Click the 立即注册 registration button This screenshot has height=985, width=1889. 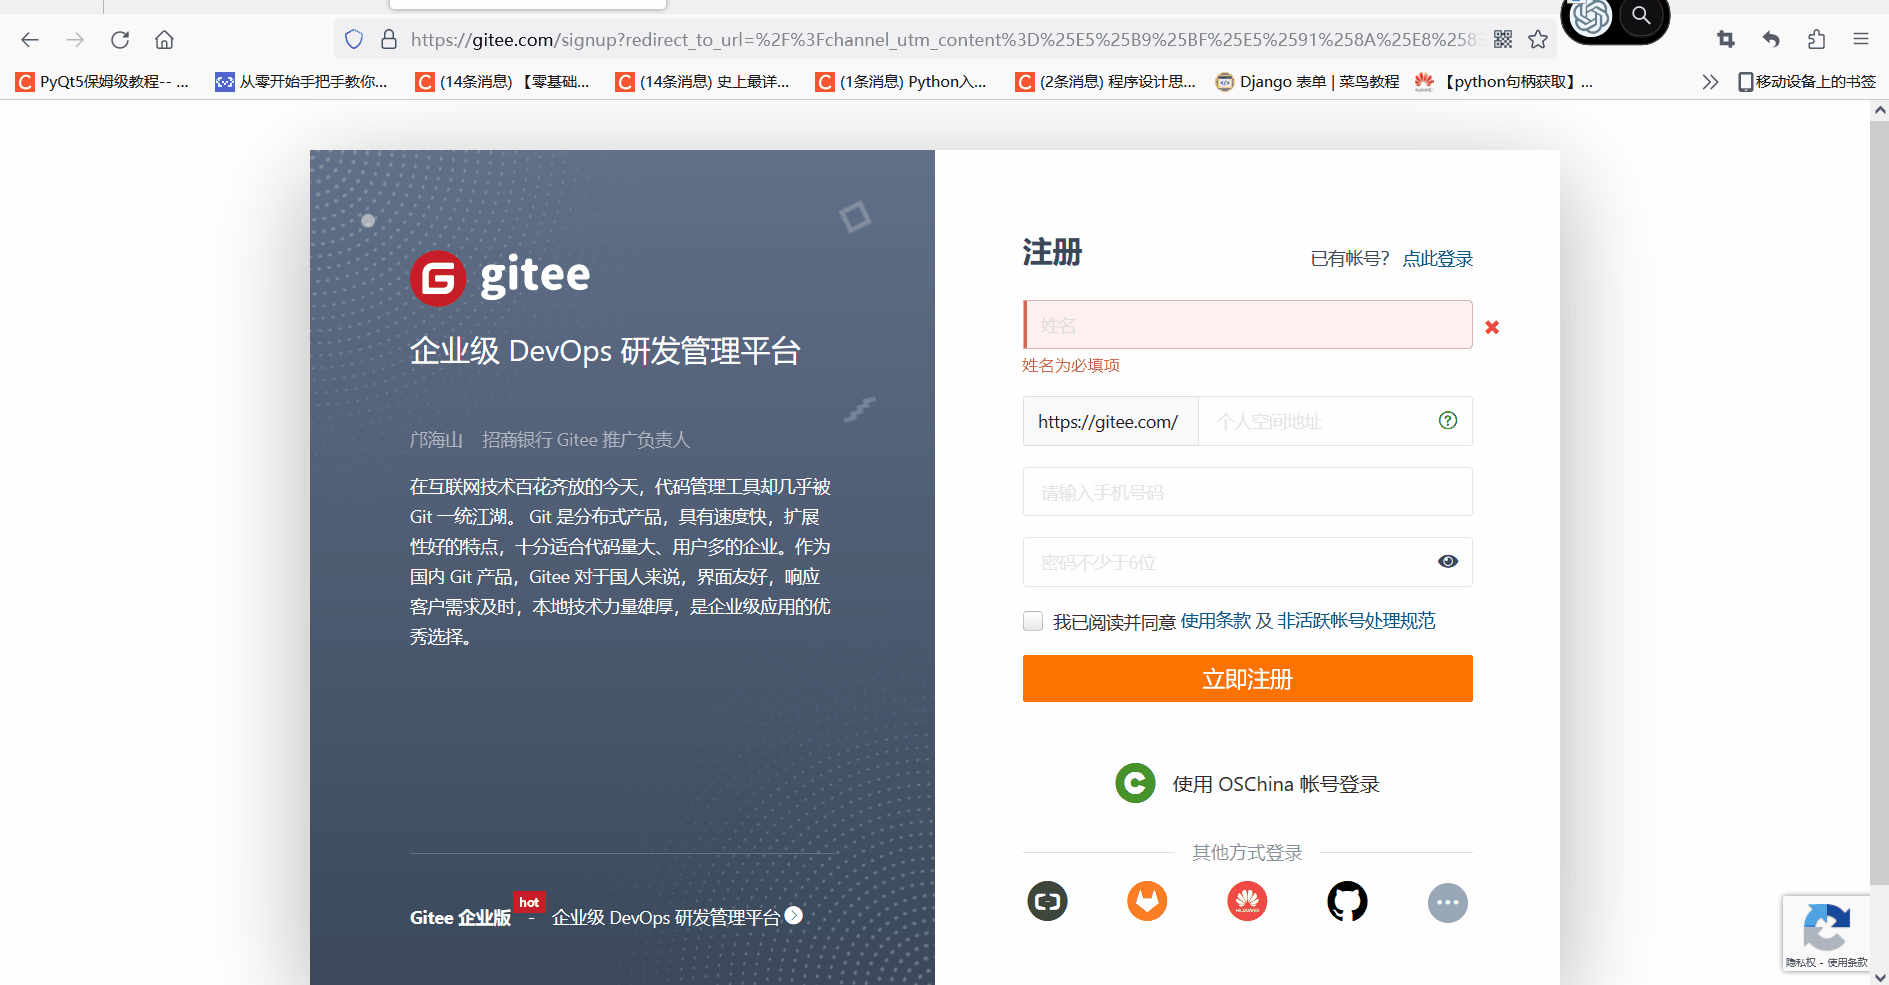1246,678
